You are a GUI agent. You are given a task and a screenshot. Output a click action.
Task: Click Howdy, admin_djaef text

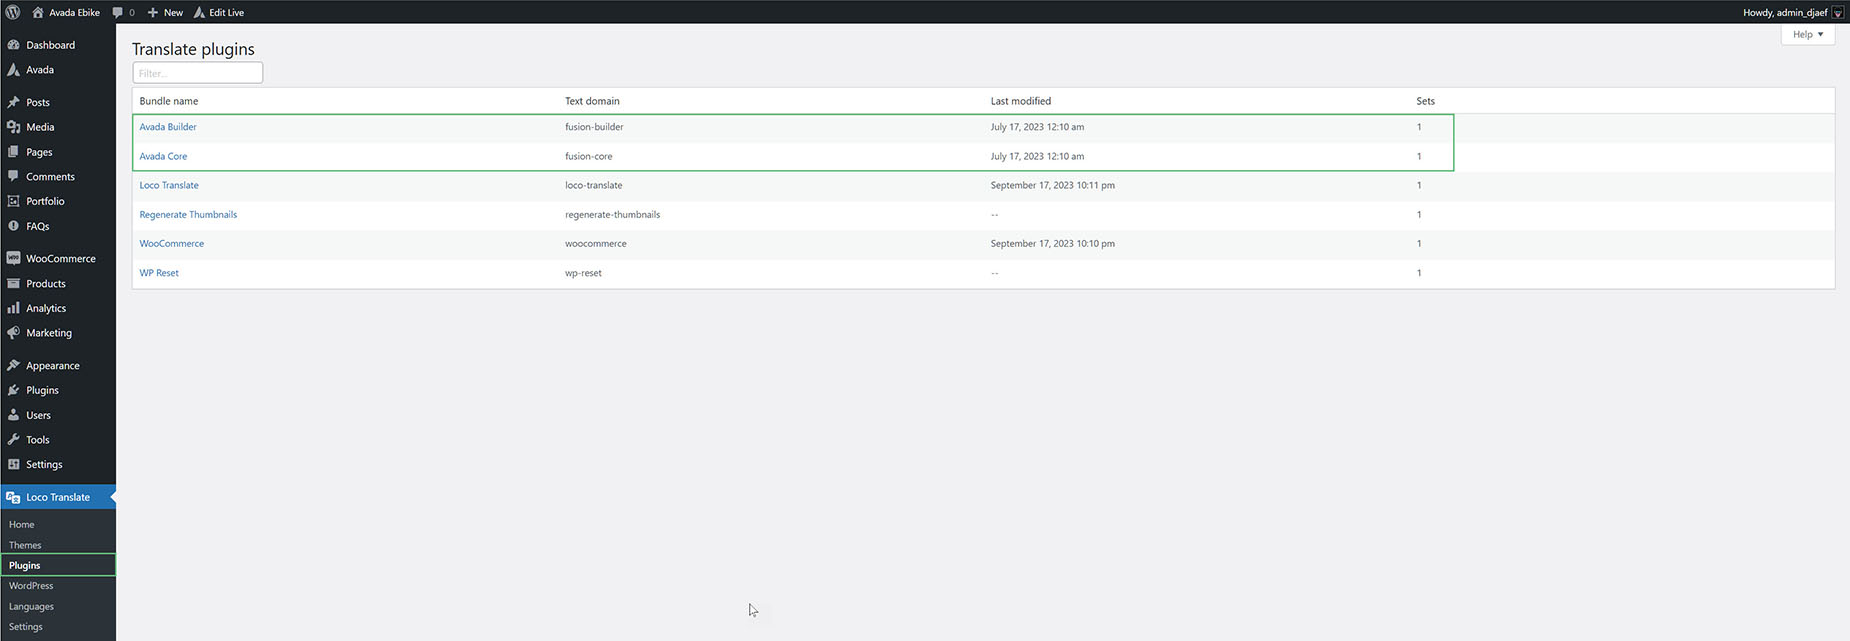(x=1785, y=13)
